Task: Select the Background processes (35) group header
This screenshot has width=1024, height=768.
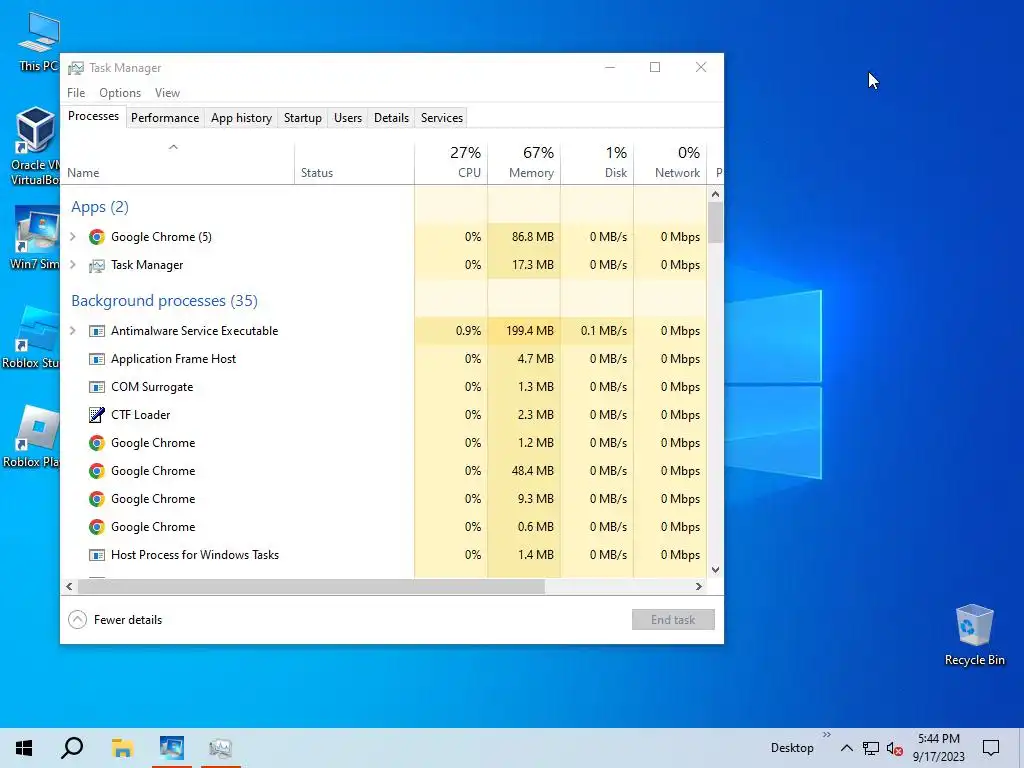Action: 164,301
